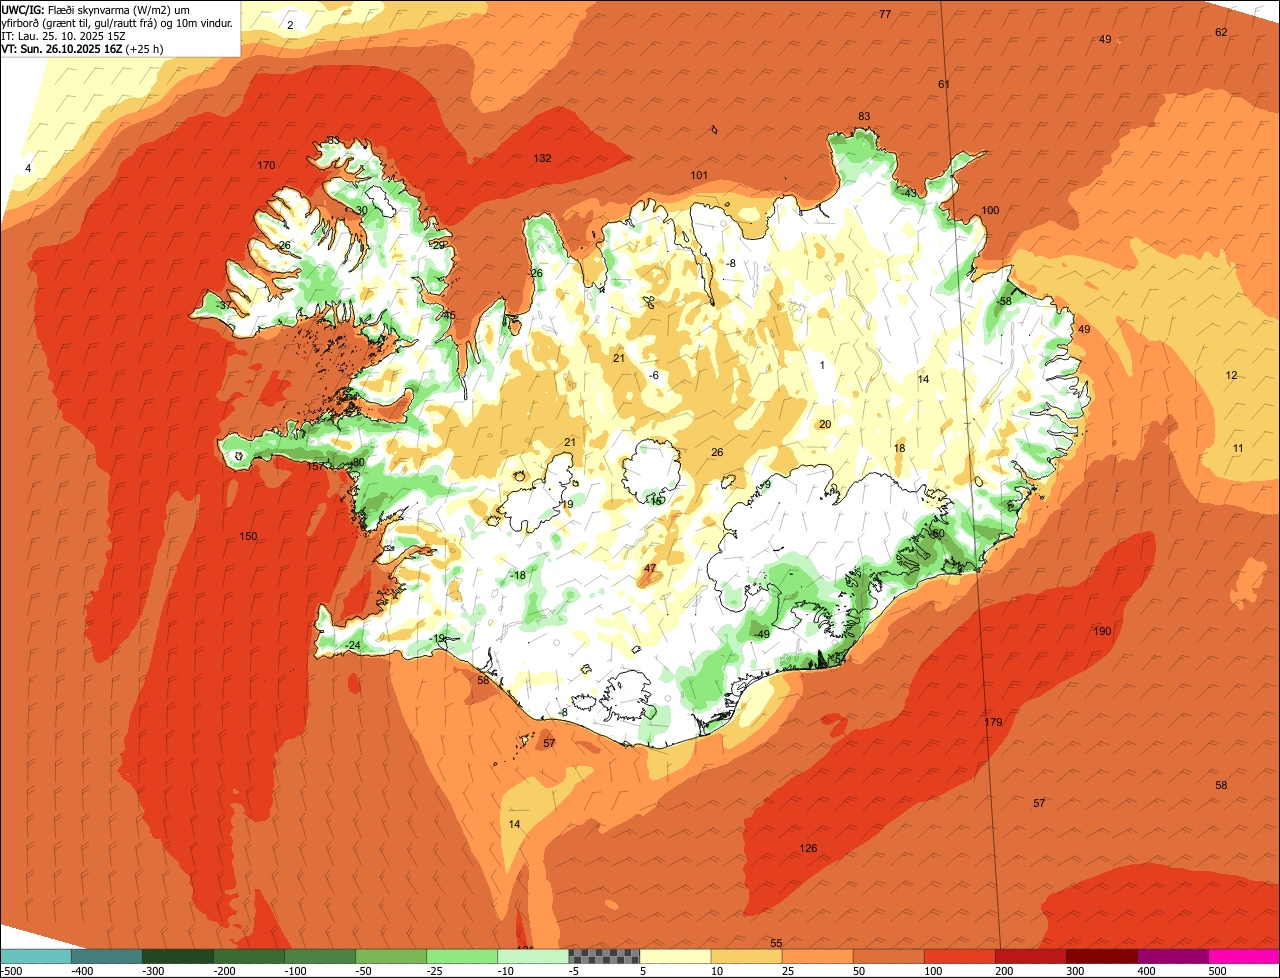Click the VT: Sun. 26.10.2025 16Z line
Screen dimensions: 1280x978
point(83,48)
